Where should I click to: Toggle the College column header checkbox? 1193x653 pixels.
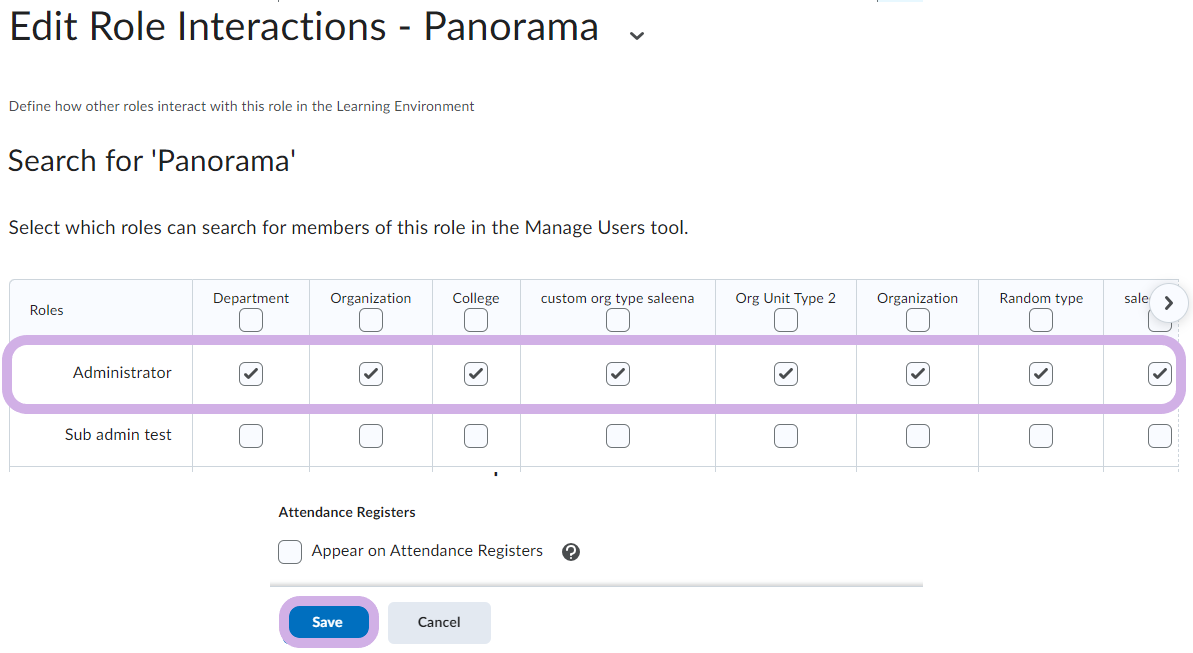point(476,320)
